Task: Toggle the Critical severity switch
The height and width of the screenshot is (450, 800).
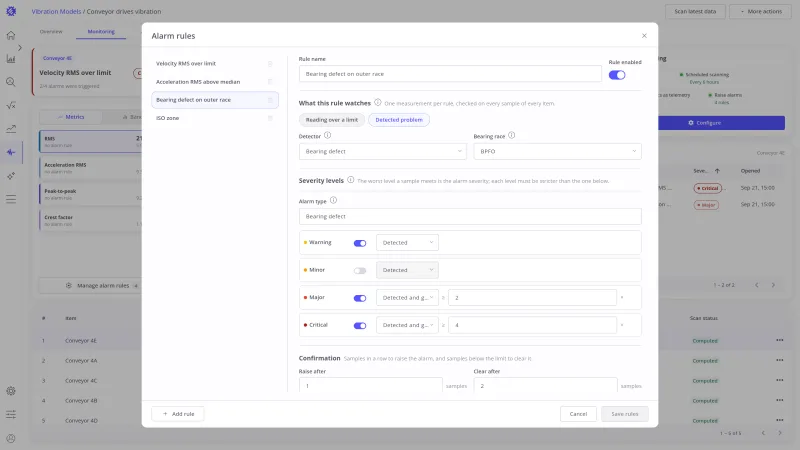Action: [360, 326]
